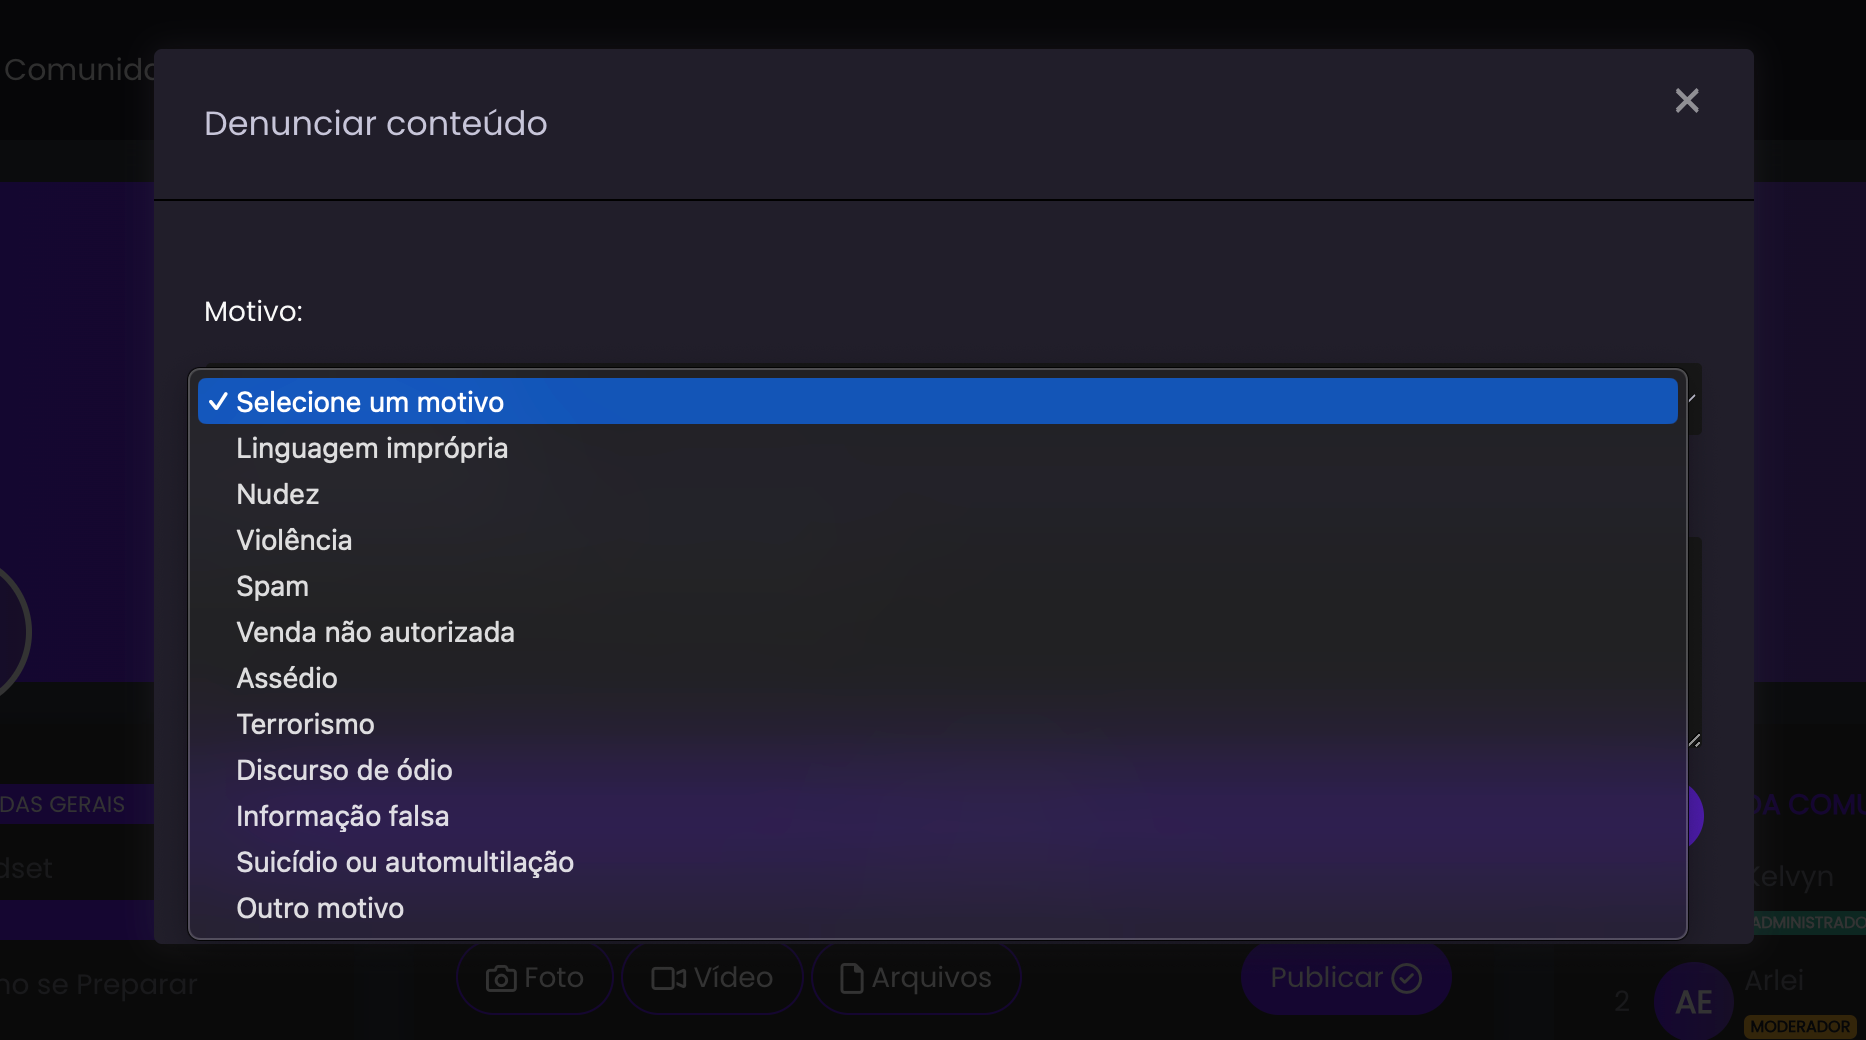Select 'Informação falsa' option
Image resolution: width=1866 pixels, height=1040 pixels.
(342, 816)
